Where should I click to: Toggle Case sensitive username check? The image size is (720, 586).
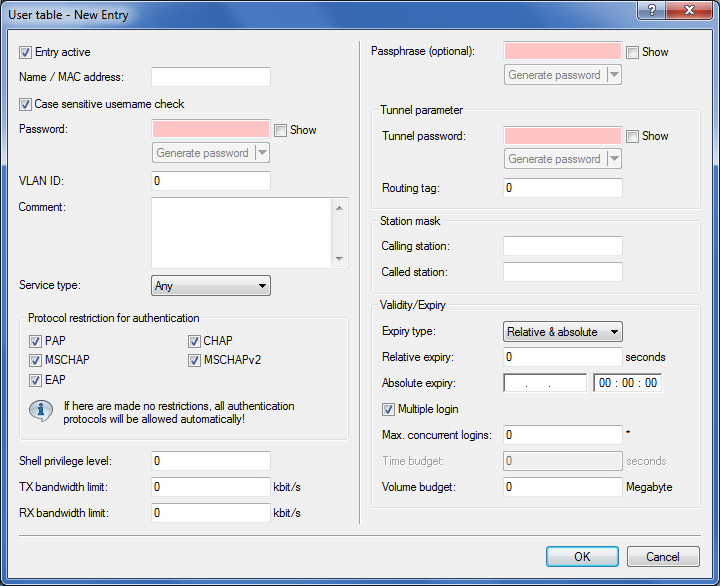coord(26,103)
